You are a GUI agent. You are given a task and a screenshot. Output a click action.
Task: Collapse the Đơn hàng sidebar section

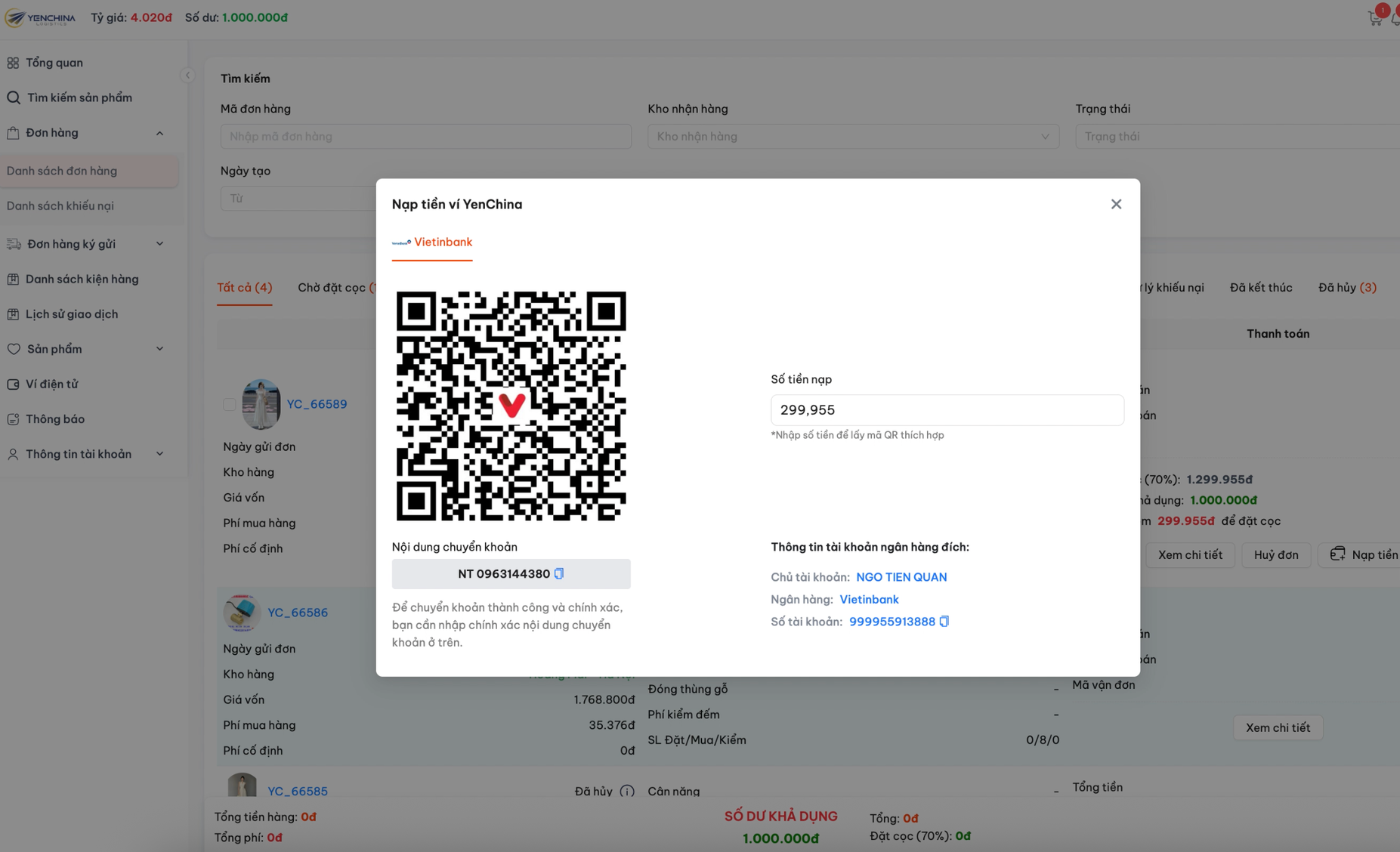click(159, 133)
